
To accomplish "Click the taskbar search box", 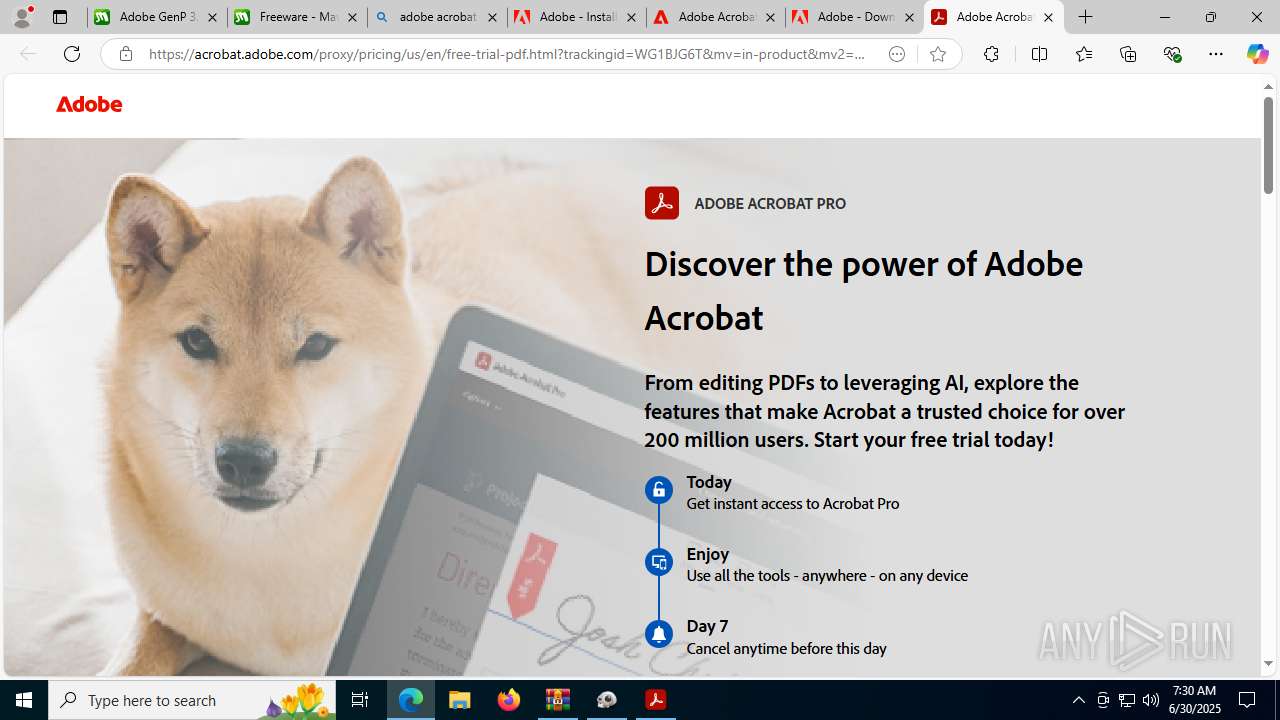I will [192, 700].
